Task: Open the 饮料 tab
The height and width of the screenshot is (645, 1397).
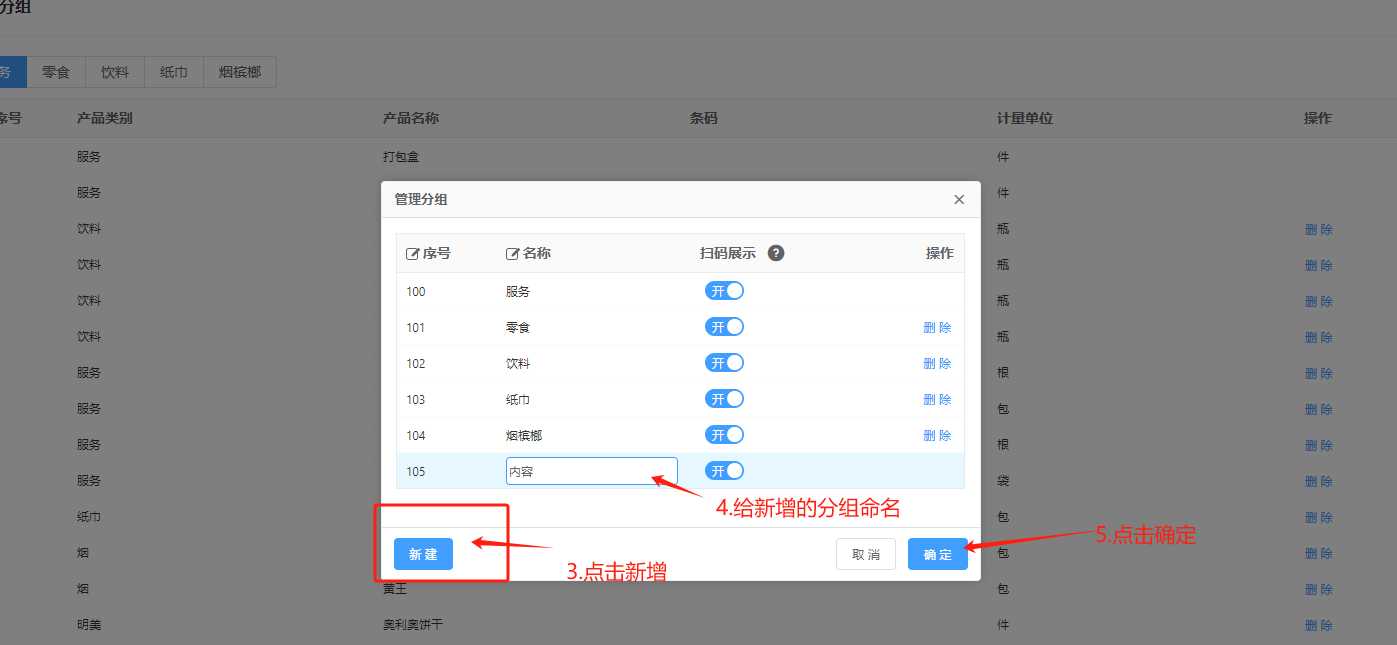Action: coord(115,72)
